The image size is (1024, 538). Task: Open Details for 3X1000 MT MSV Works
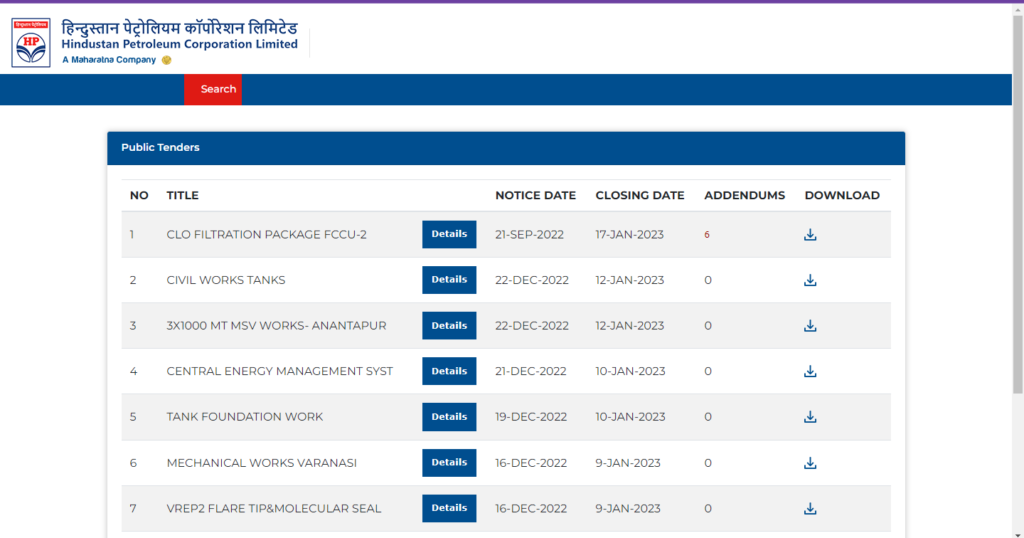click(449, 326)
